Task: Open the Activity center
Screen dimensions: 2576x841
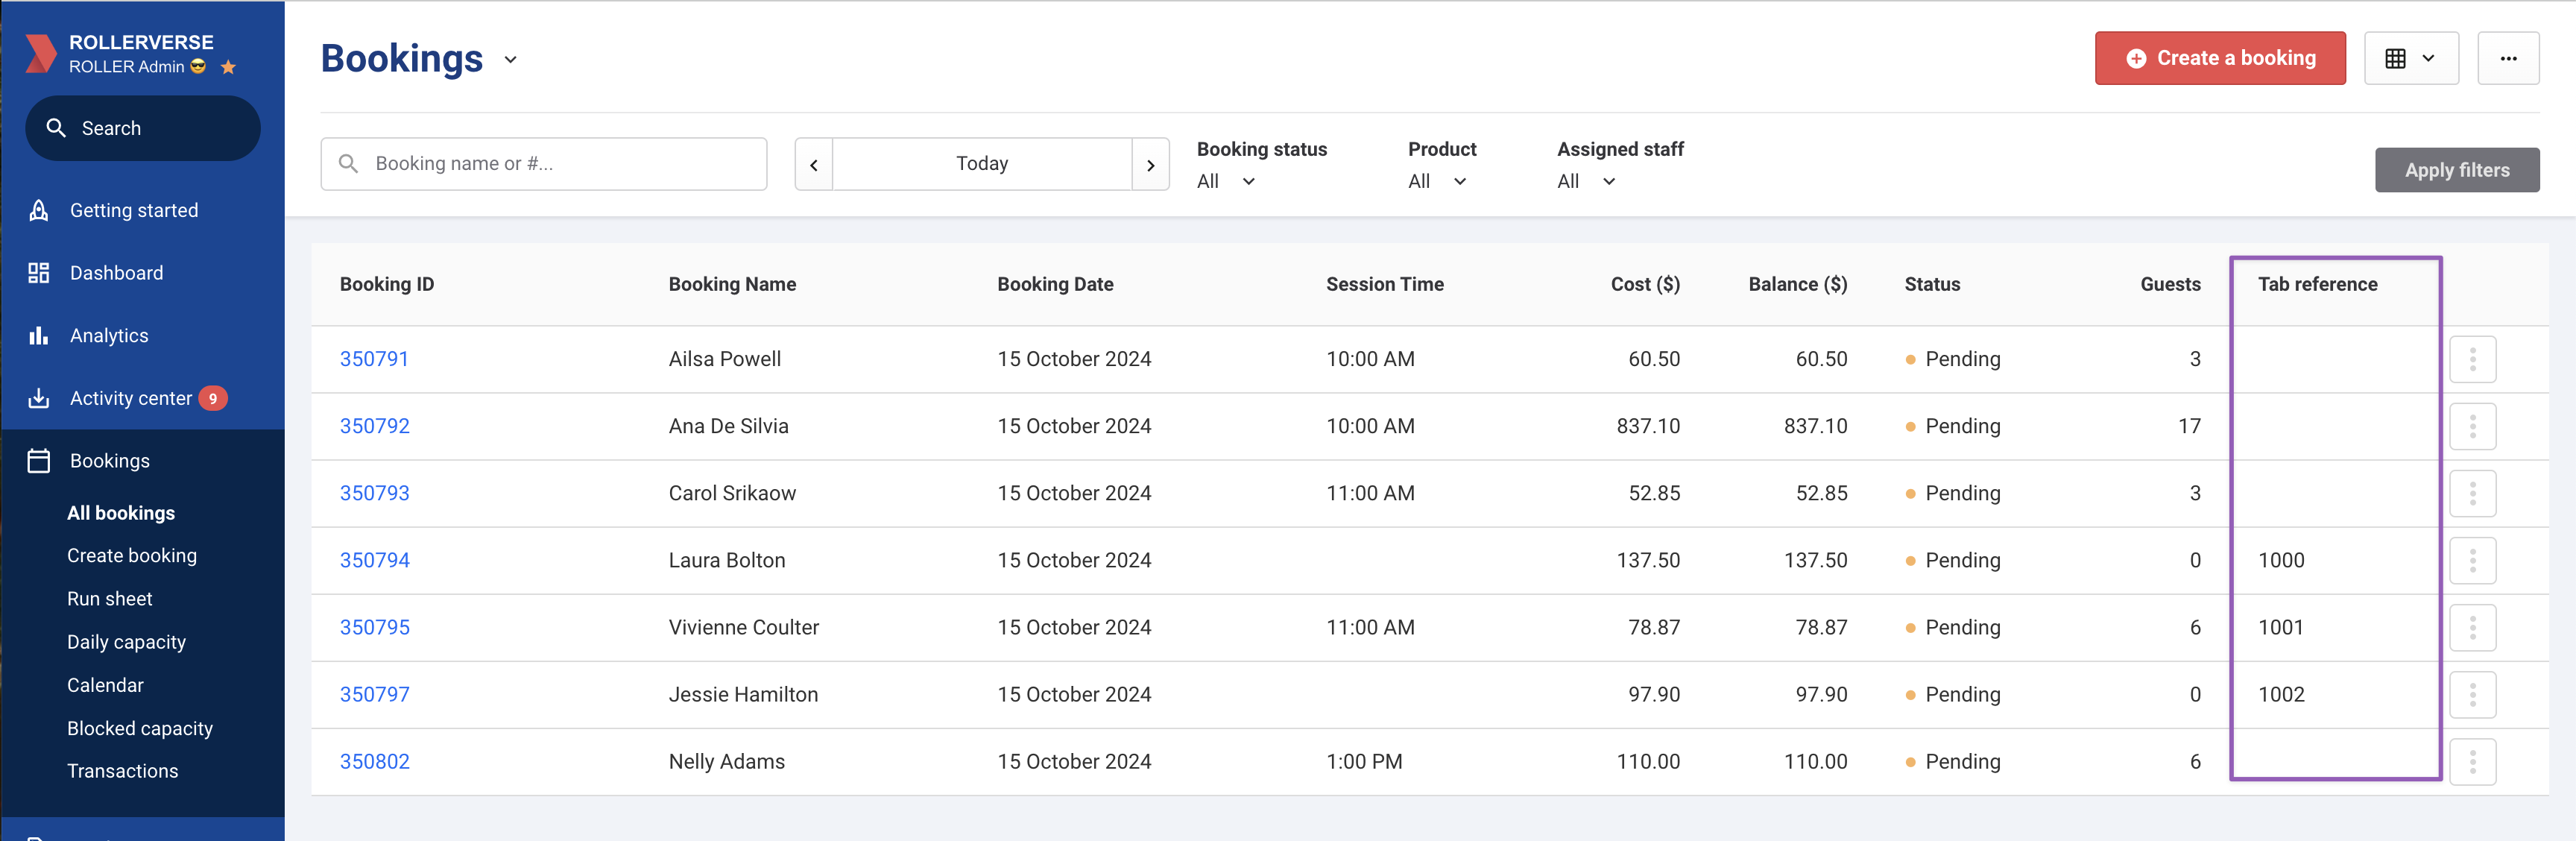Action: pos(131,398)
